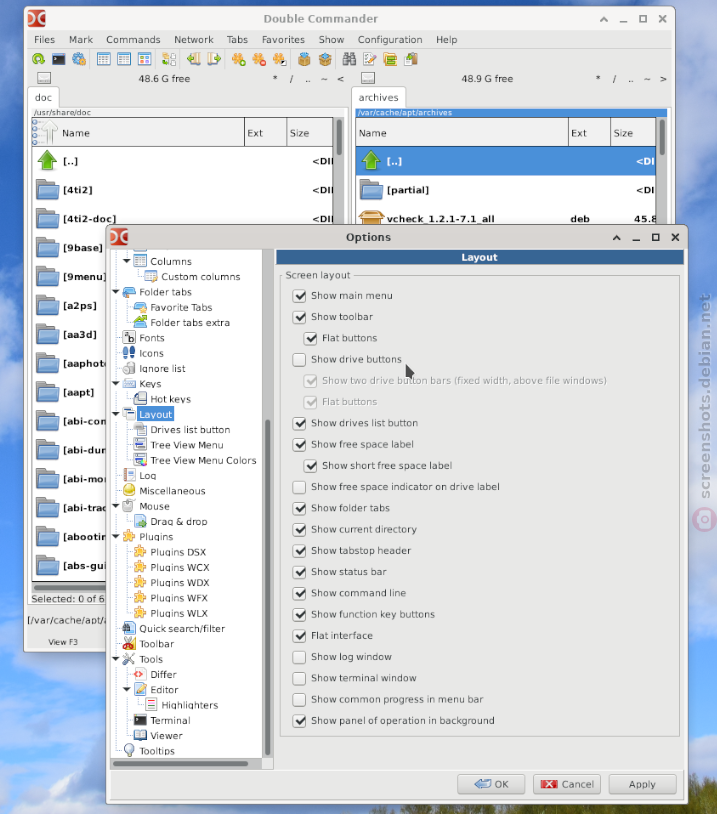The image size is (717, 814).
Task: Click the pack files box icon
Action: 304,59
